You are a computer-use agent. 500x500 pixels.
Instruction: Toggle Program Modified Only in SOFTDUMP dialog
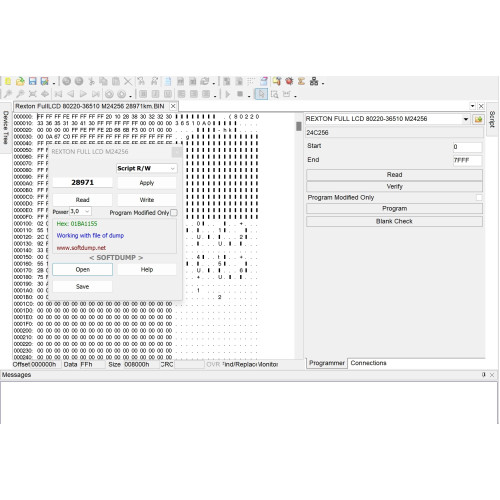[174, 213]
